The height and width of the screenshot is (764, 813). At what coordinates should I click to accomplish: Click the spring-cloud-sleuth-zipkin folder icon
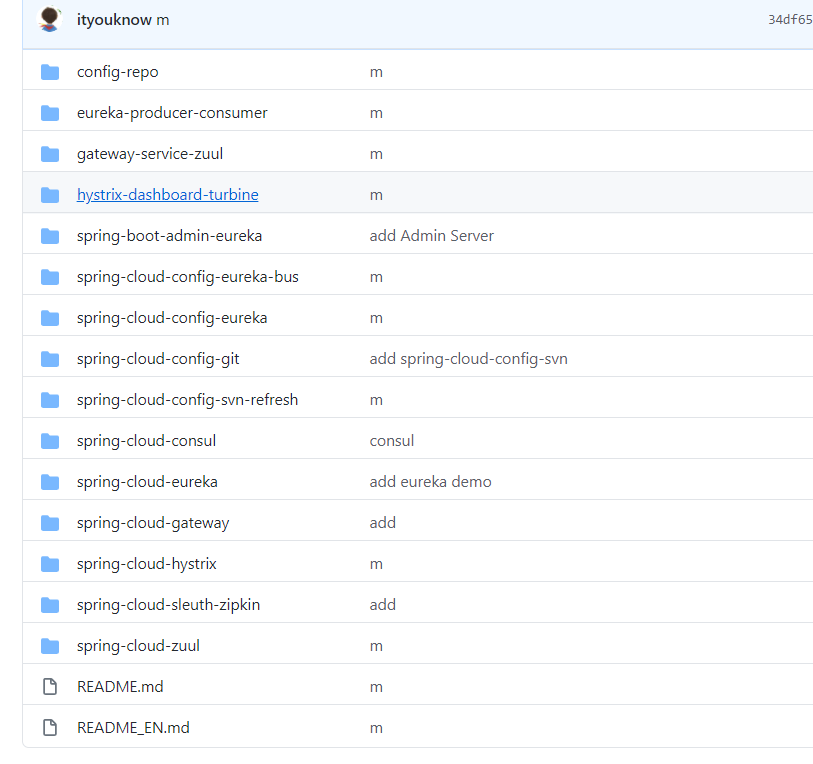click(50, 605)
